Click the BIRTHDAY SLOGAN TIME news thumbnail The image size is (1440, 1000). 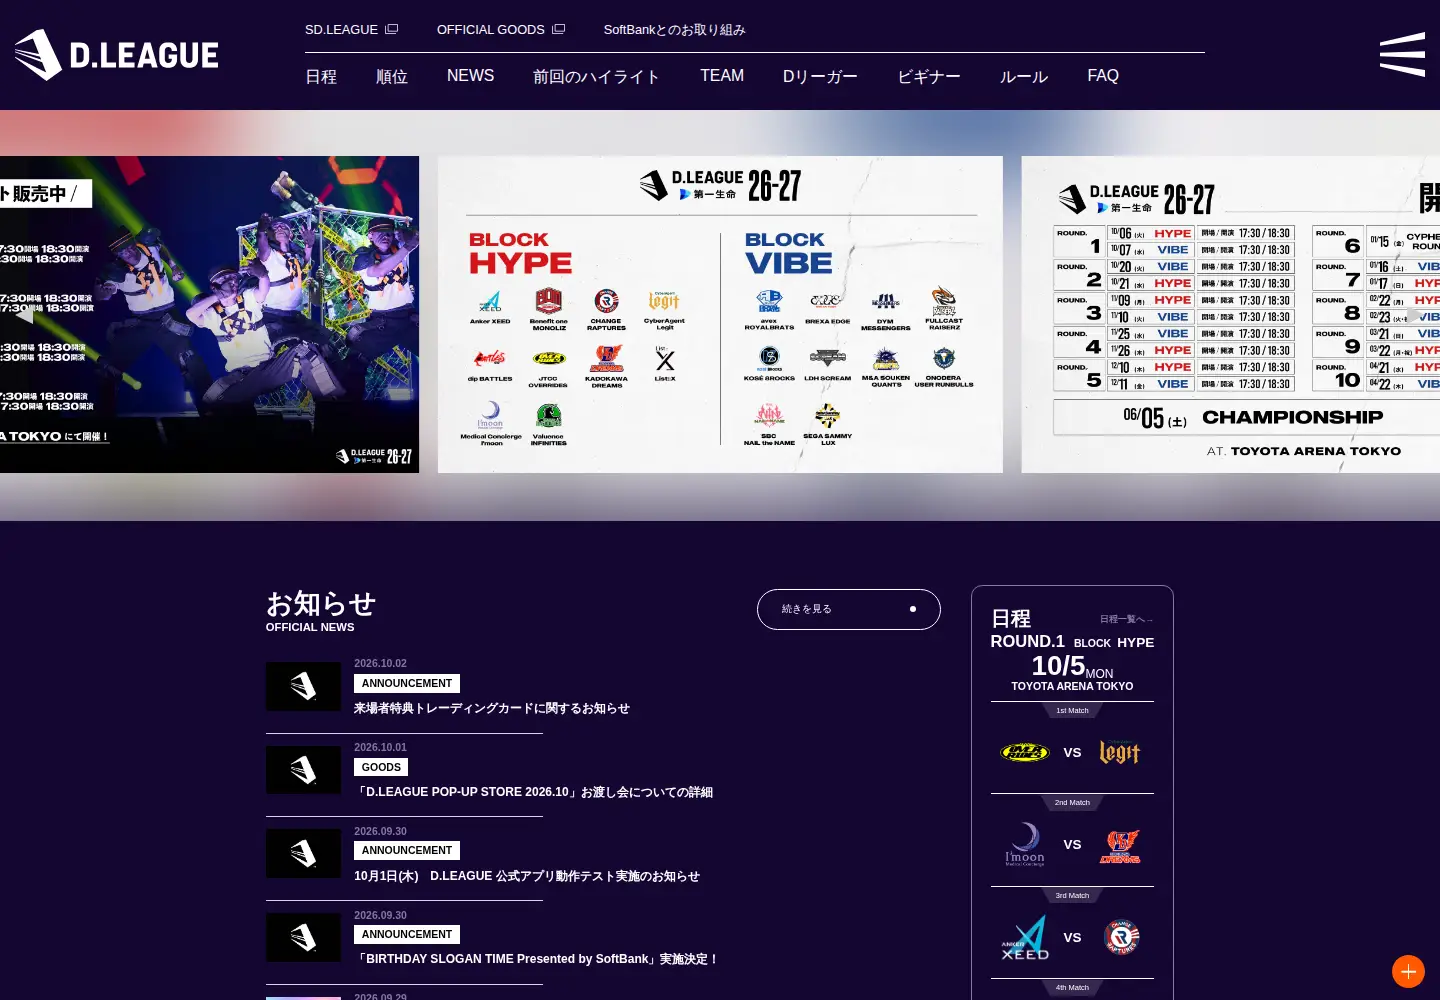point(303,938)
